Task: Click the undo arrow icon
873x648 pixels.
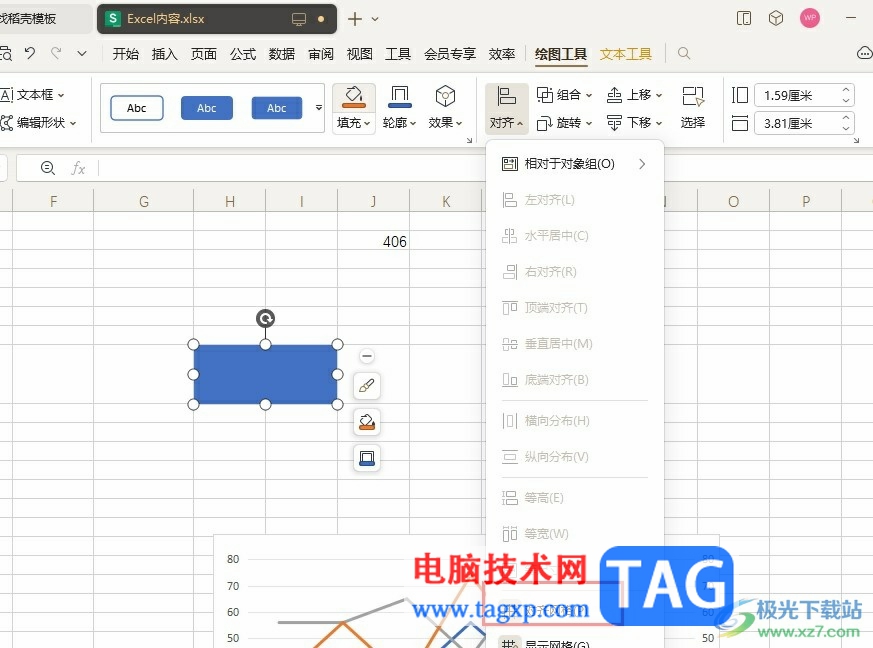Action: tap(30, 53)
